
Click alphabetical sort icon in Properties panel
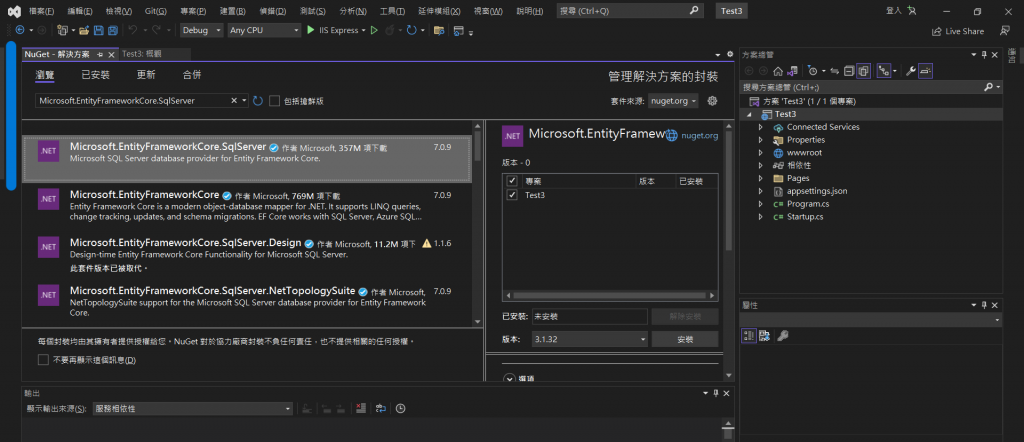(x=763, y=336)
